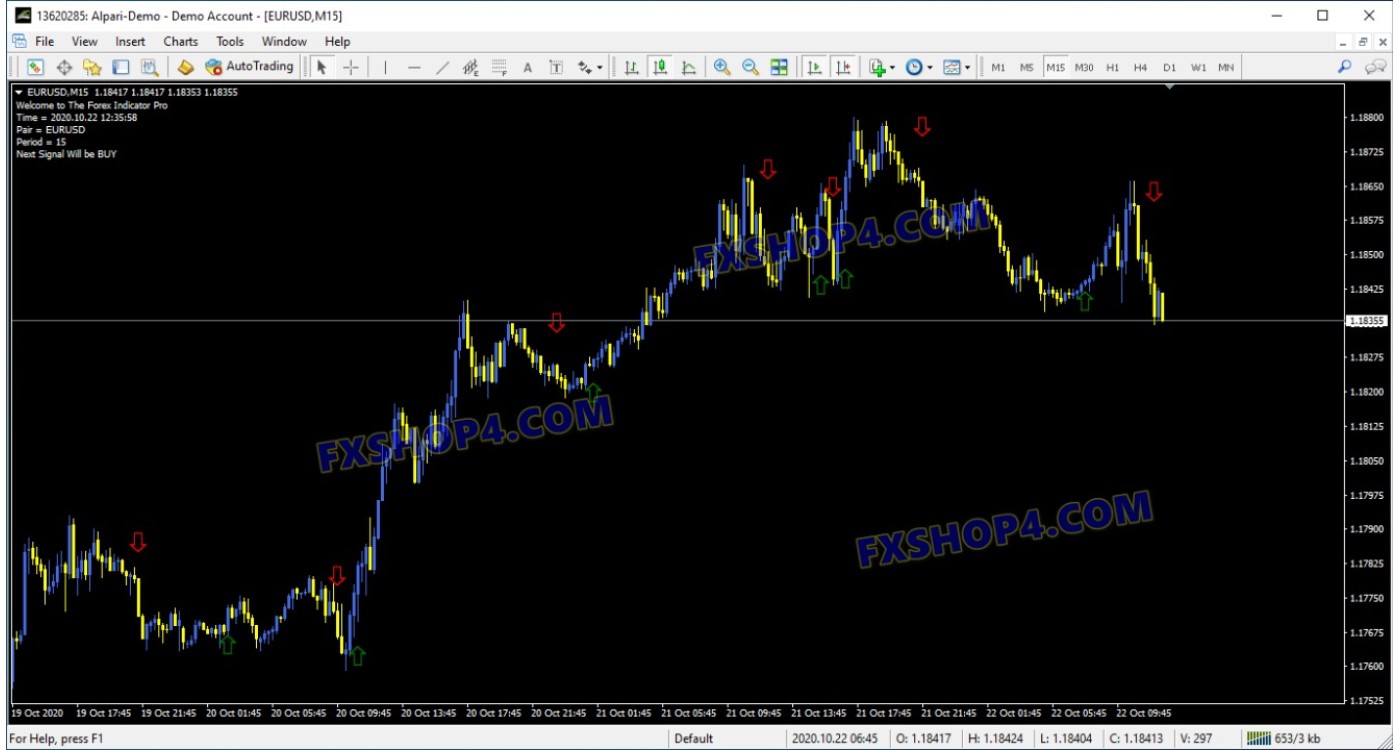This screenshot has height=750, width=1400.
Task: Switch chart to candlesticks mode
Action: coord(660,67)
